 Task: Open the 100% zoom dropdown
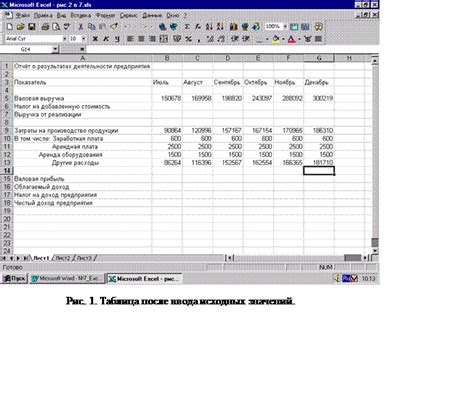[285, 26]
